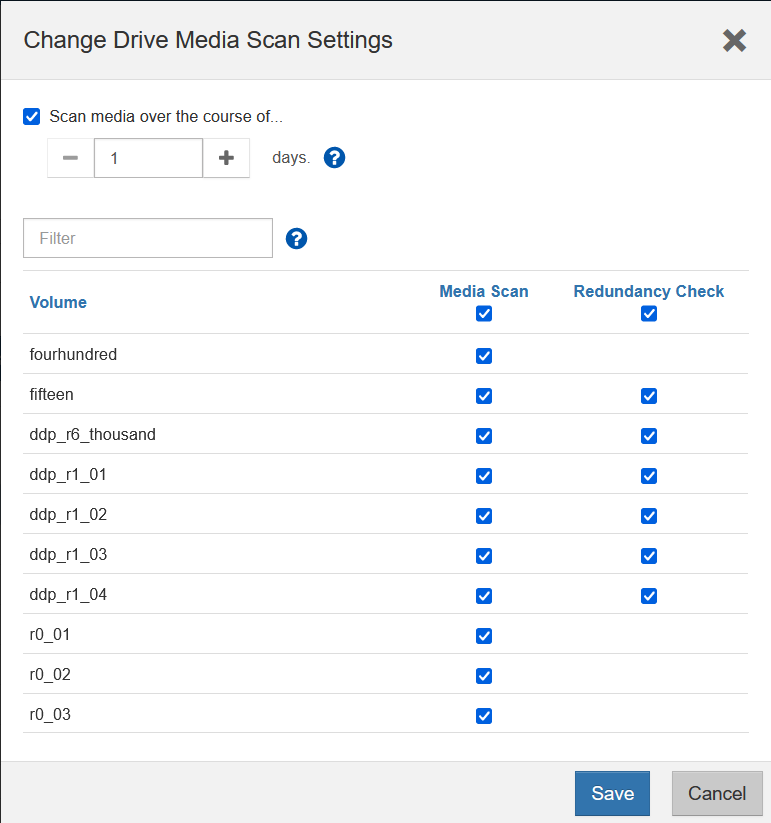This screenshot has width=771, height=823.
Task: Uncheck Media Scan for ddp_r1_03
Action: tap(484, 556)
